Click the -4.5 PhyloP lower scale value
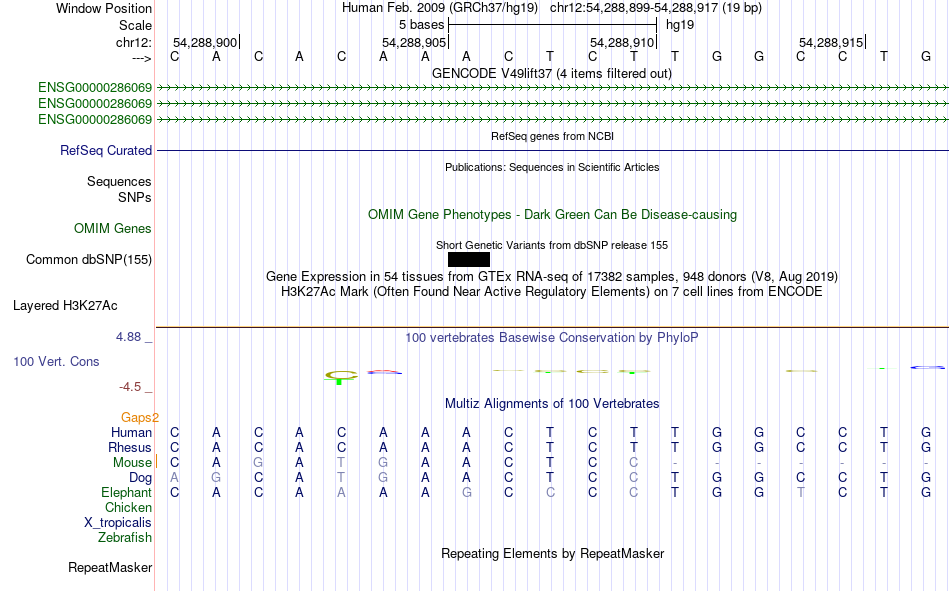950x591 pixels. click(x=130, y=387)
